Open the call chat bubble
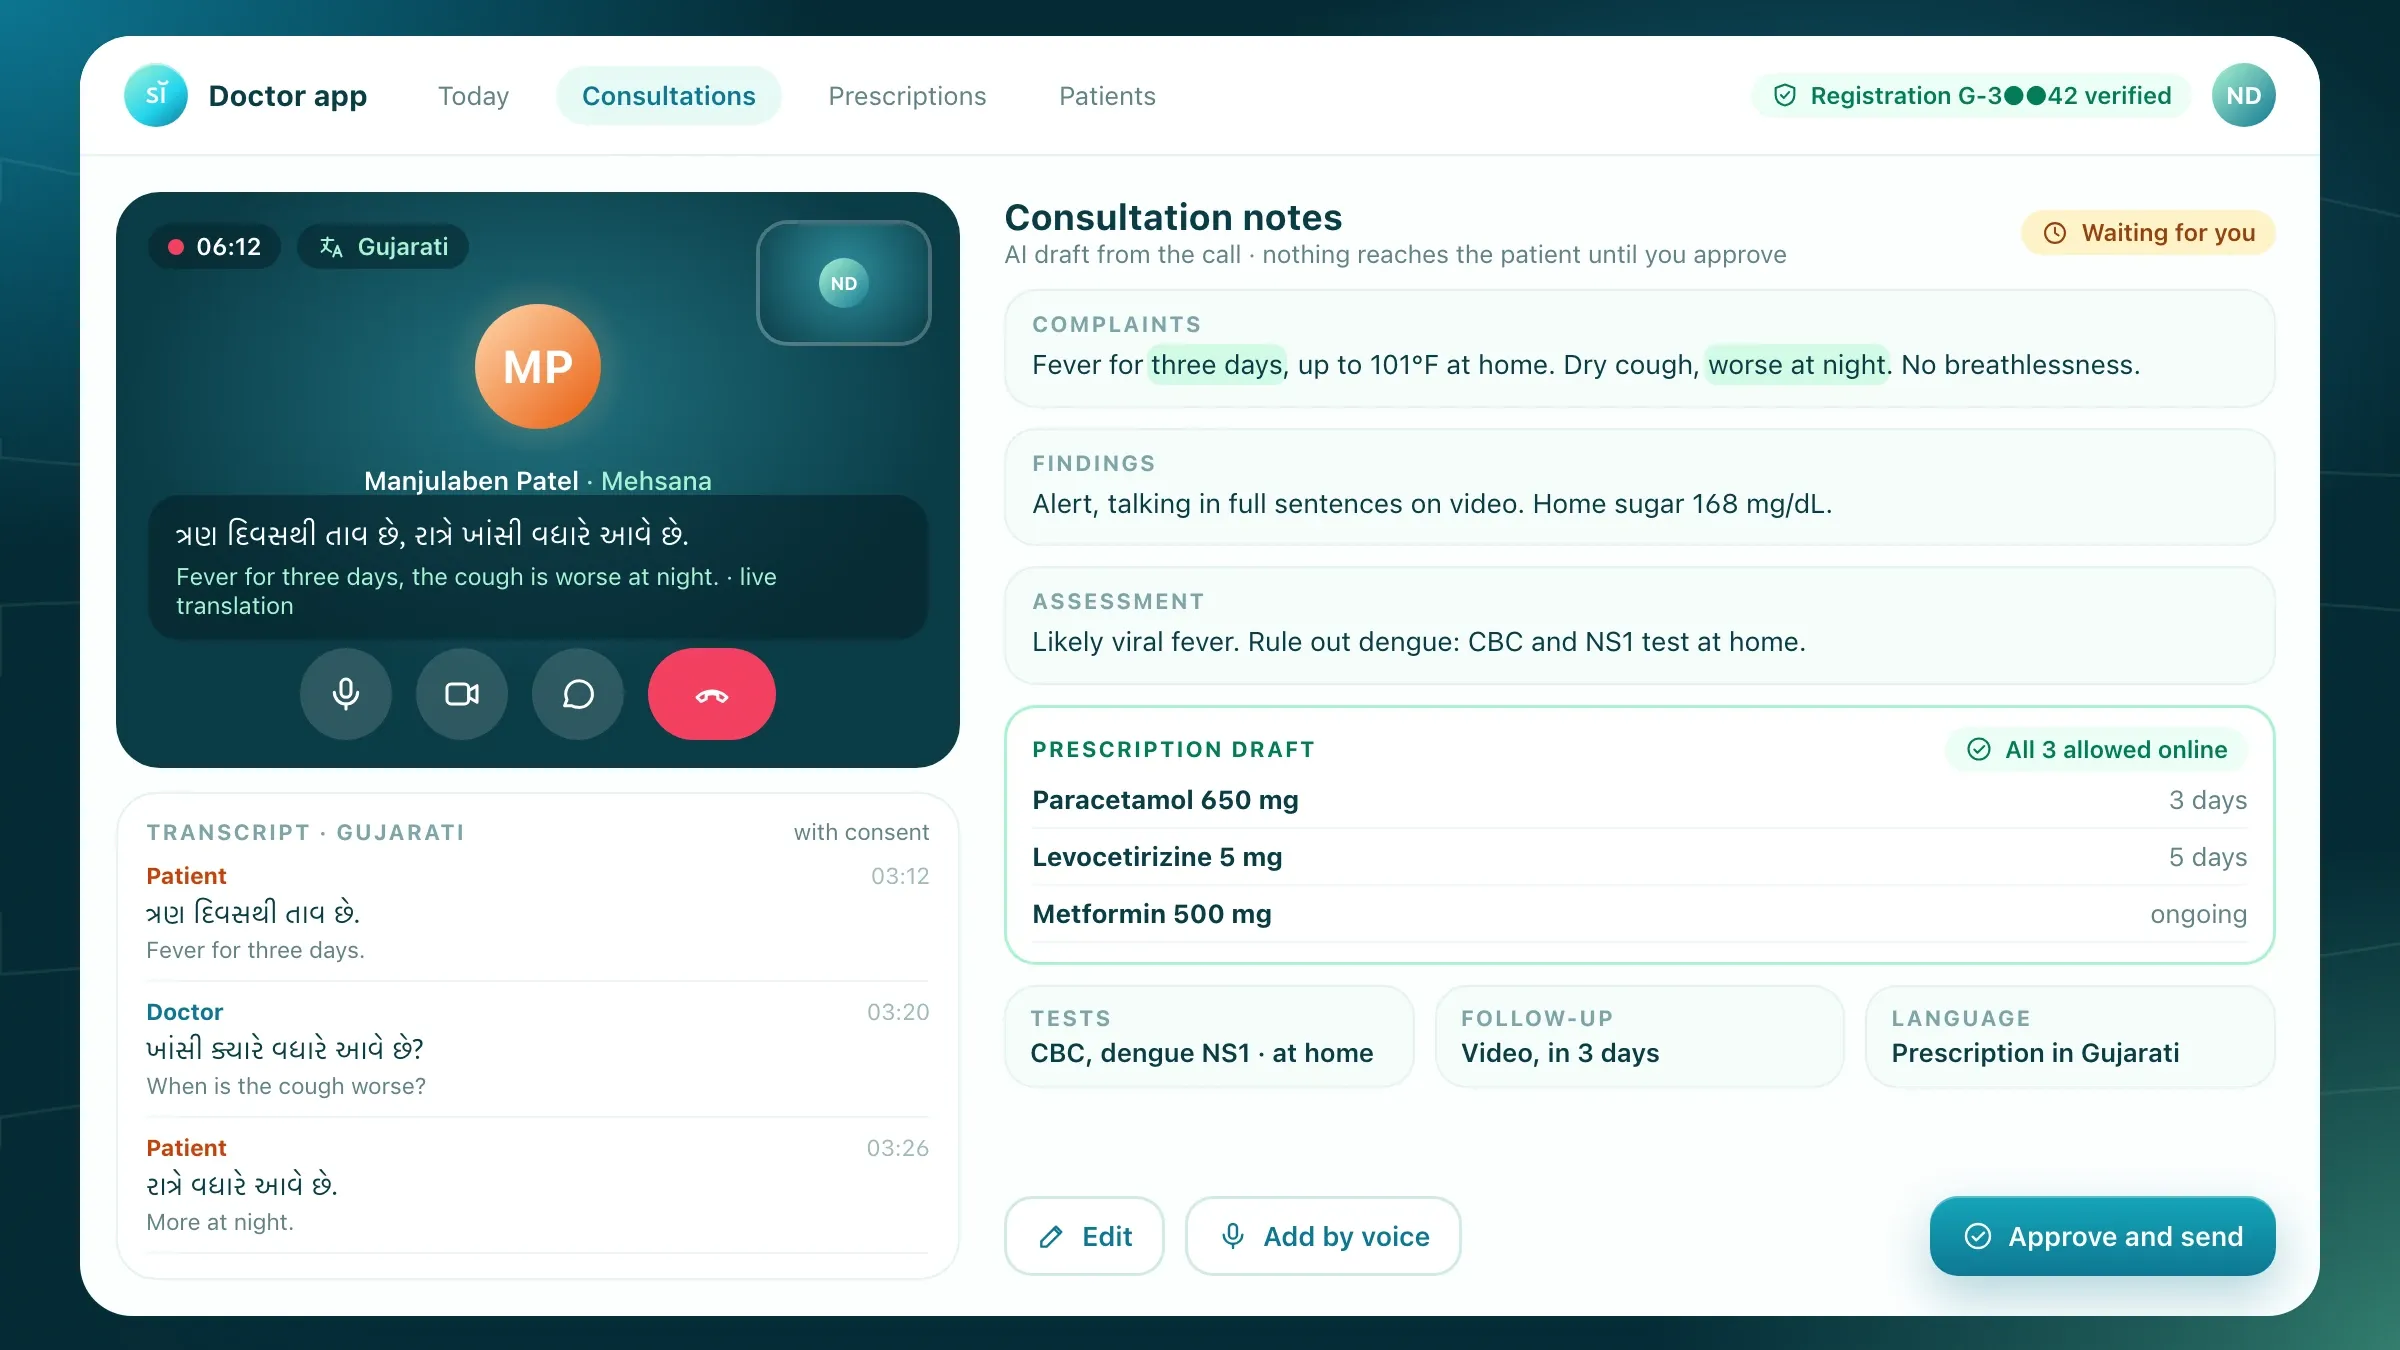2400x1350 pixels. pos(578,694)
